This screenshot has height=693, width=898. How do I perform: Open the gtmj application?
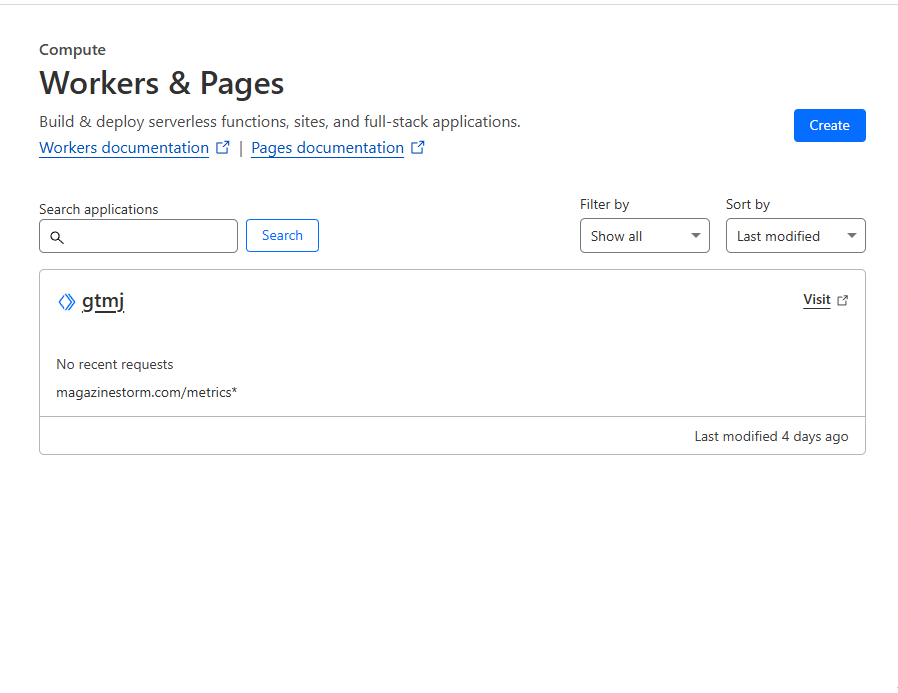[x=103, y=301]
